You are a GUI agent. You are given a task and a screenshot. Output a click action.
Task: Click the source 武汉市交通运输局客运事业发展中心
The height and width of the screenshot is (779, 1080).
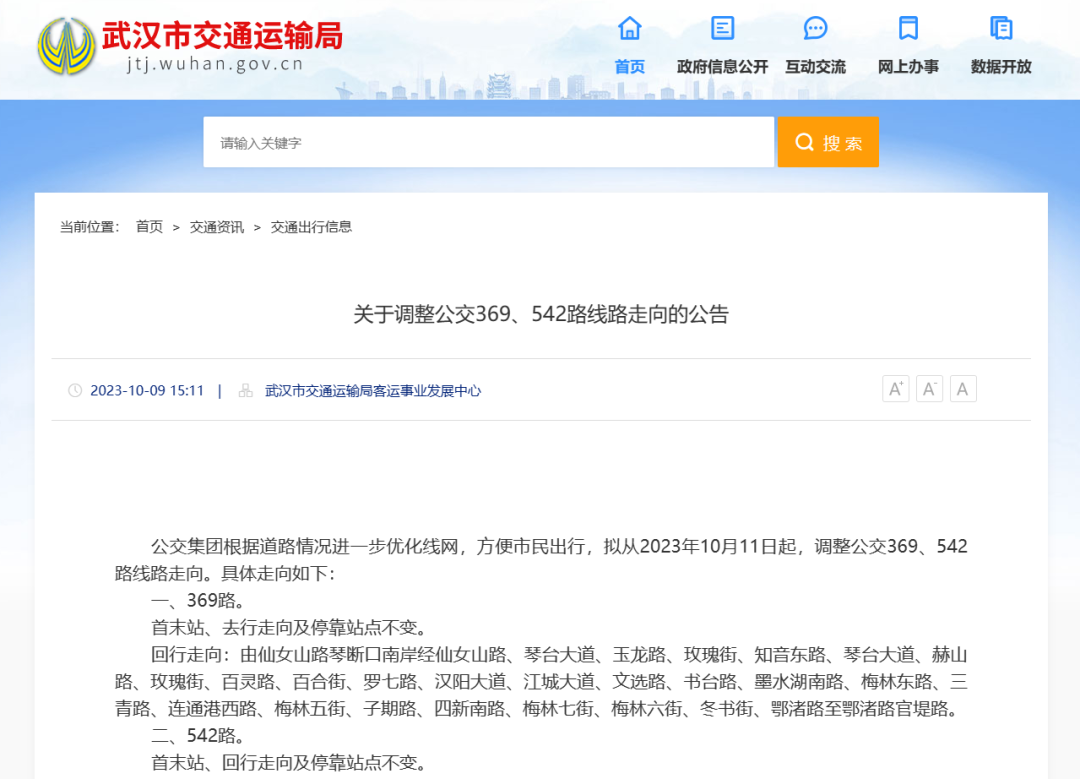[x=372, y=391]
